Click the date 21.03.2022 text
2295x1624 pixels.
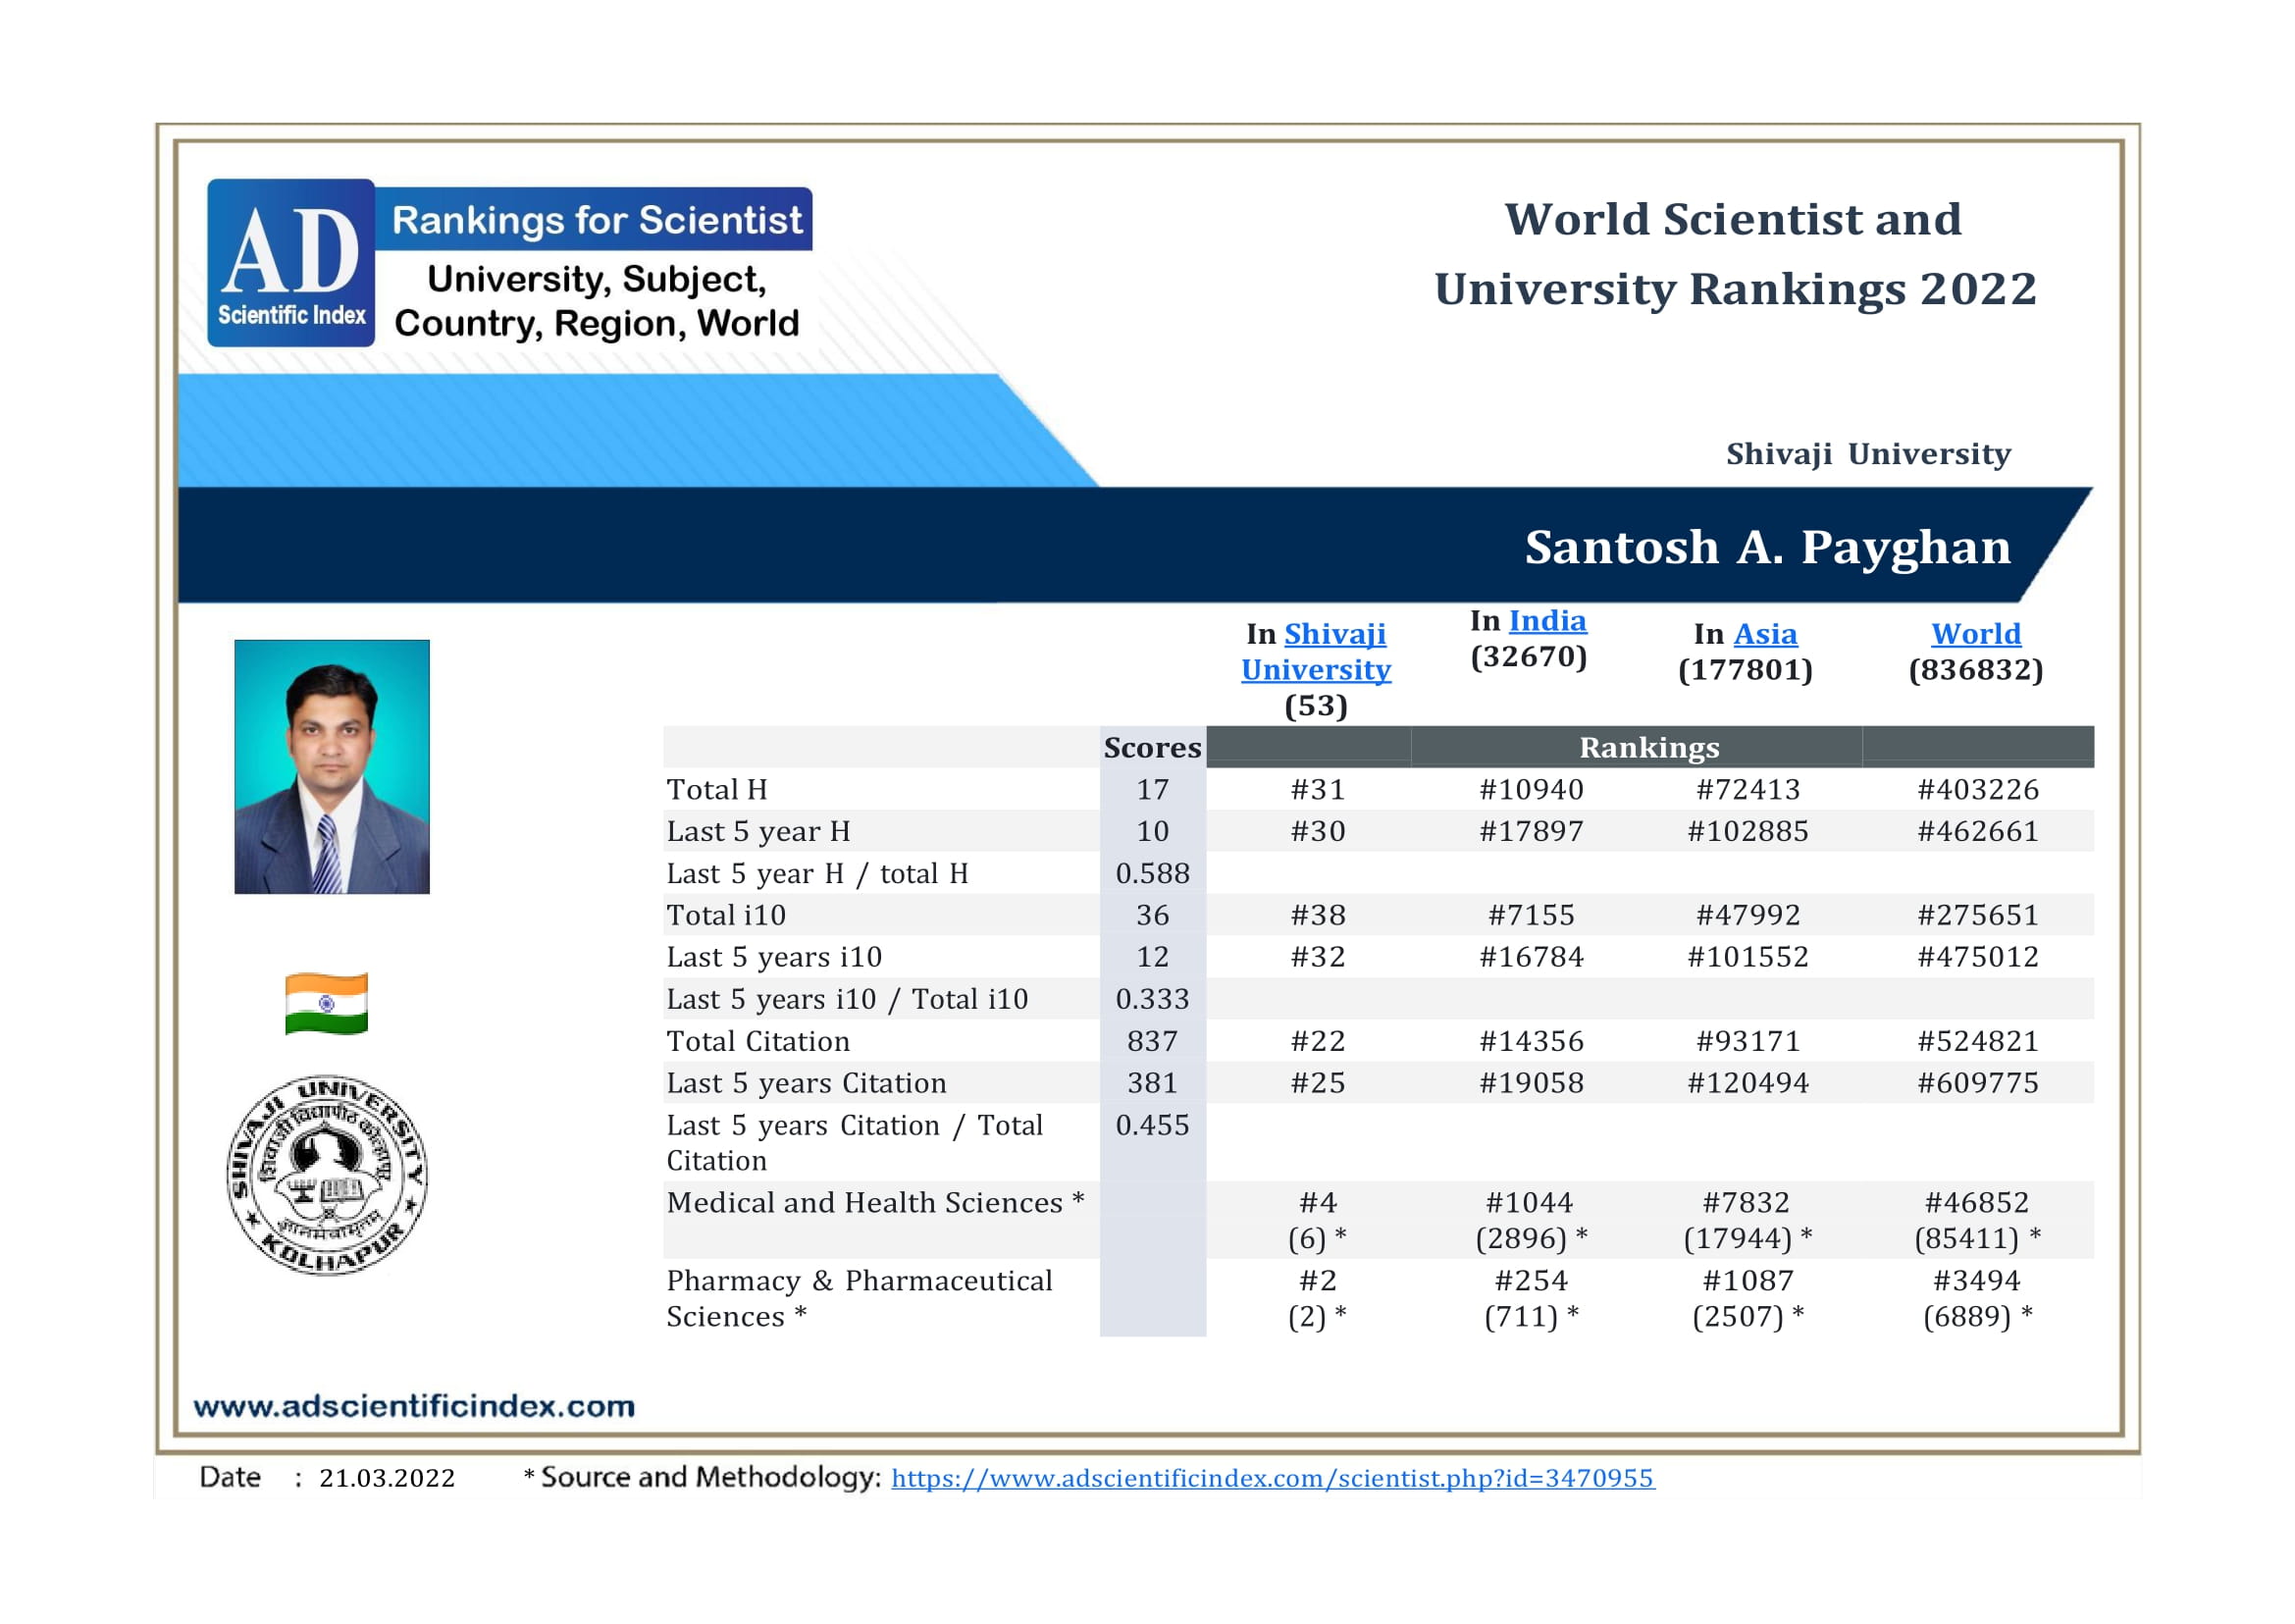tap(387, 1478)
